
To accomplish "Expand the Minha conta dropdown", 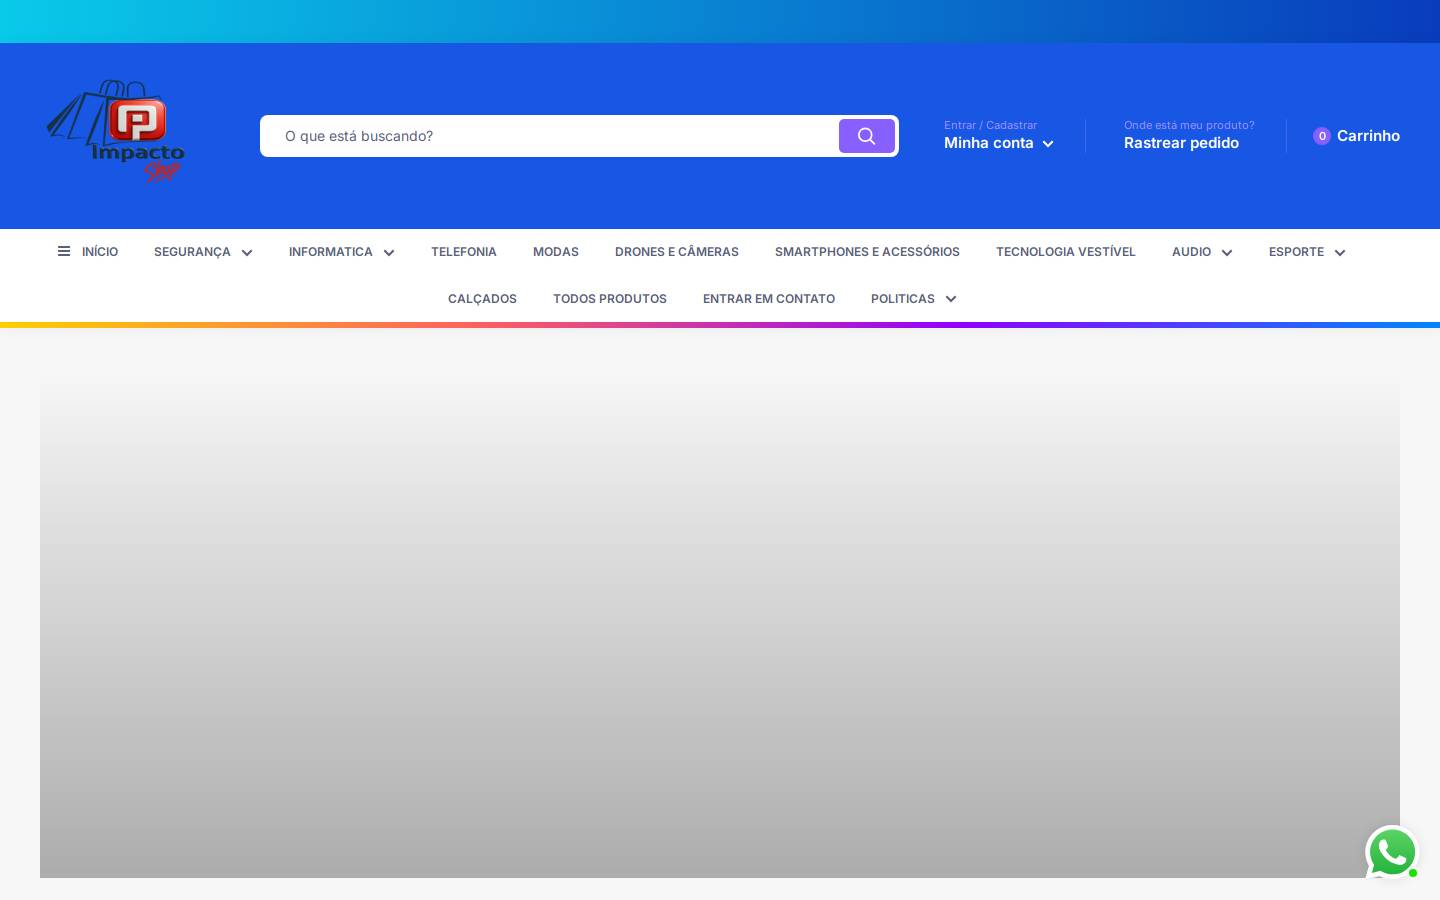I will click(x=999, y=143).
